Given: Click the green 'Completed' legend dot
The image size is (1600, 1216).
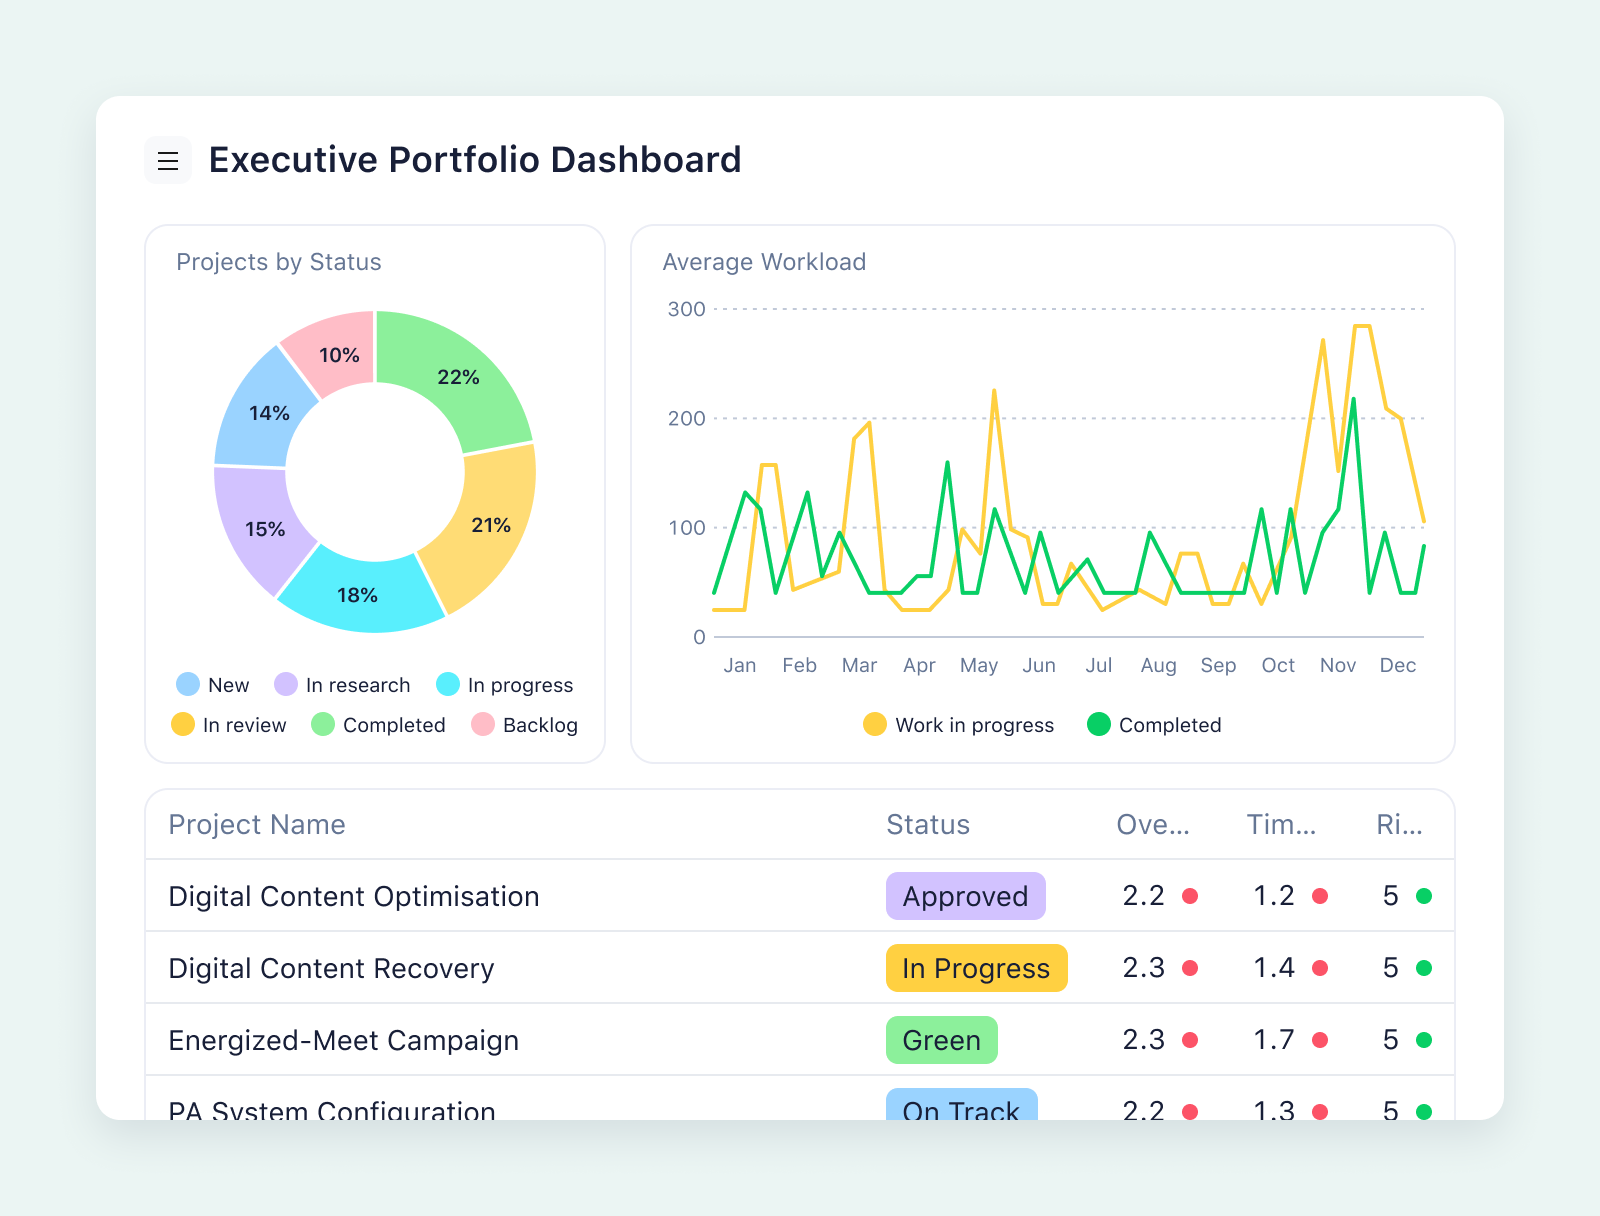Looking at the screenshot, I should (x=322, y=725).
